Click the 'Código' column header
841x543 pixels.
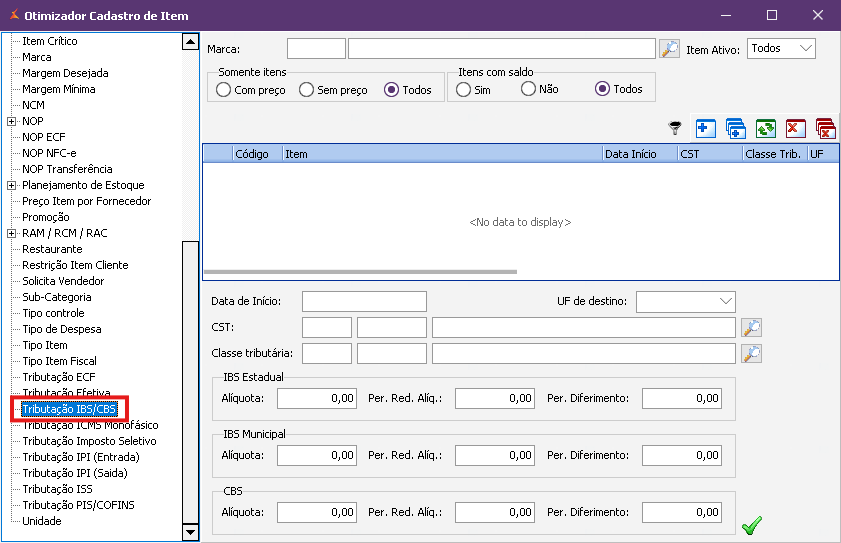[251, 154]
